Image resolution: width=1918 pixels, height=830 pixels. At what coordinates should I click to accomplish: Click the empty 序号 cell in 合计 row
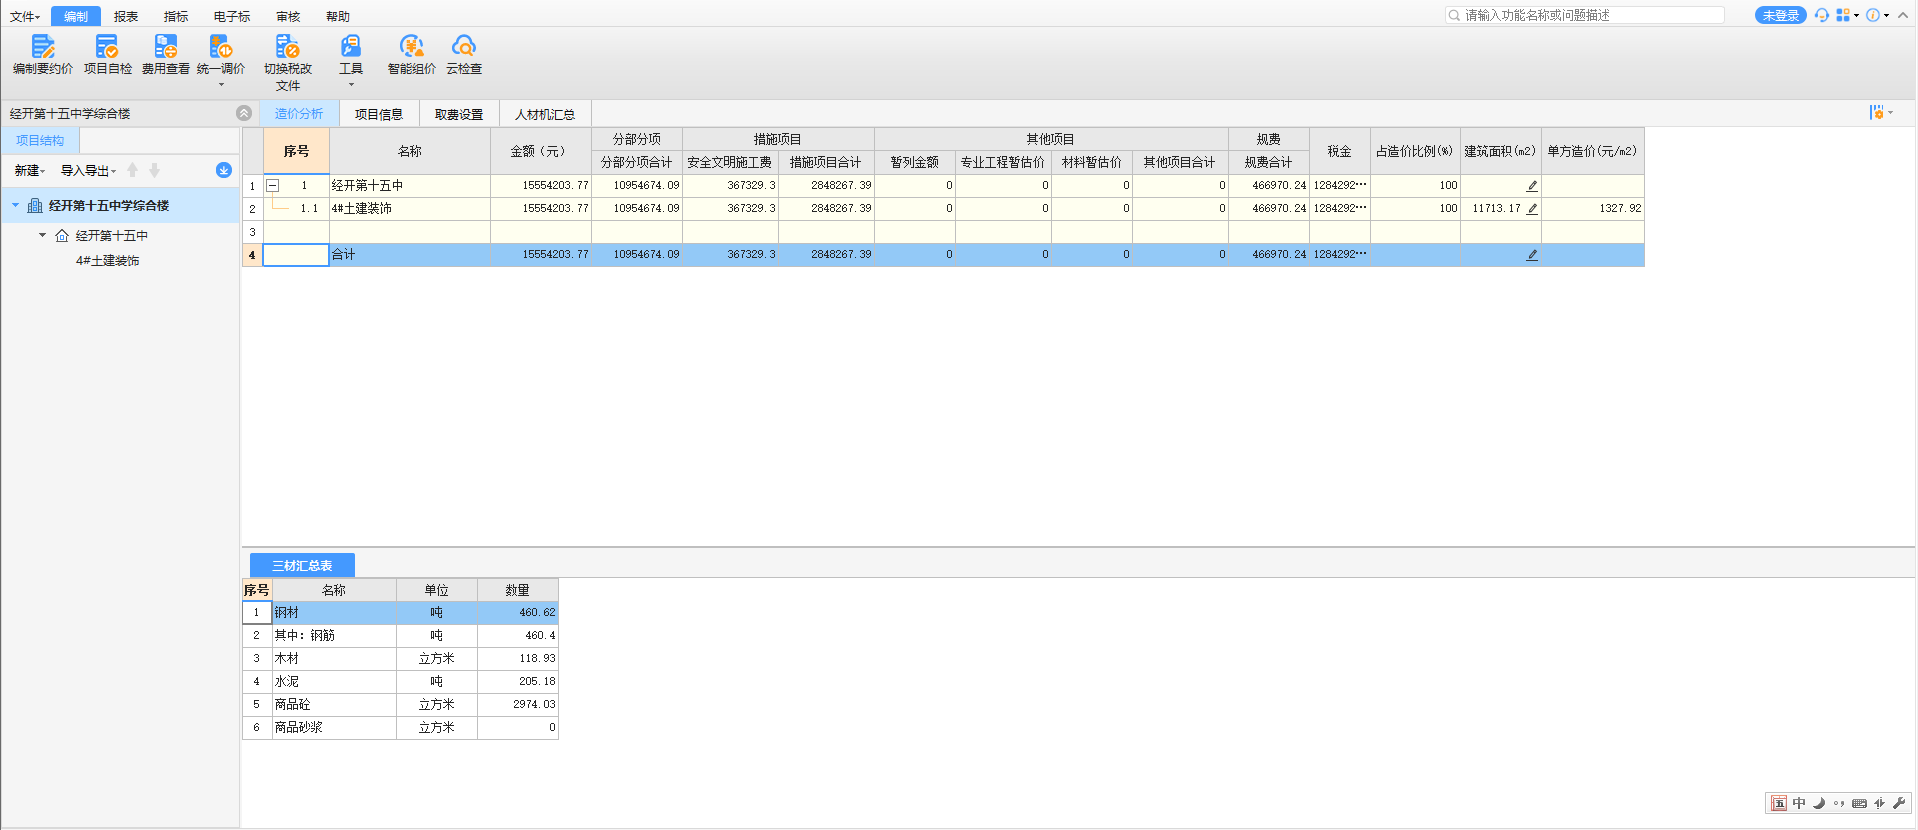pyautogui.click(x=296, y=255)
